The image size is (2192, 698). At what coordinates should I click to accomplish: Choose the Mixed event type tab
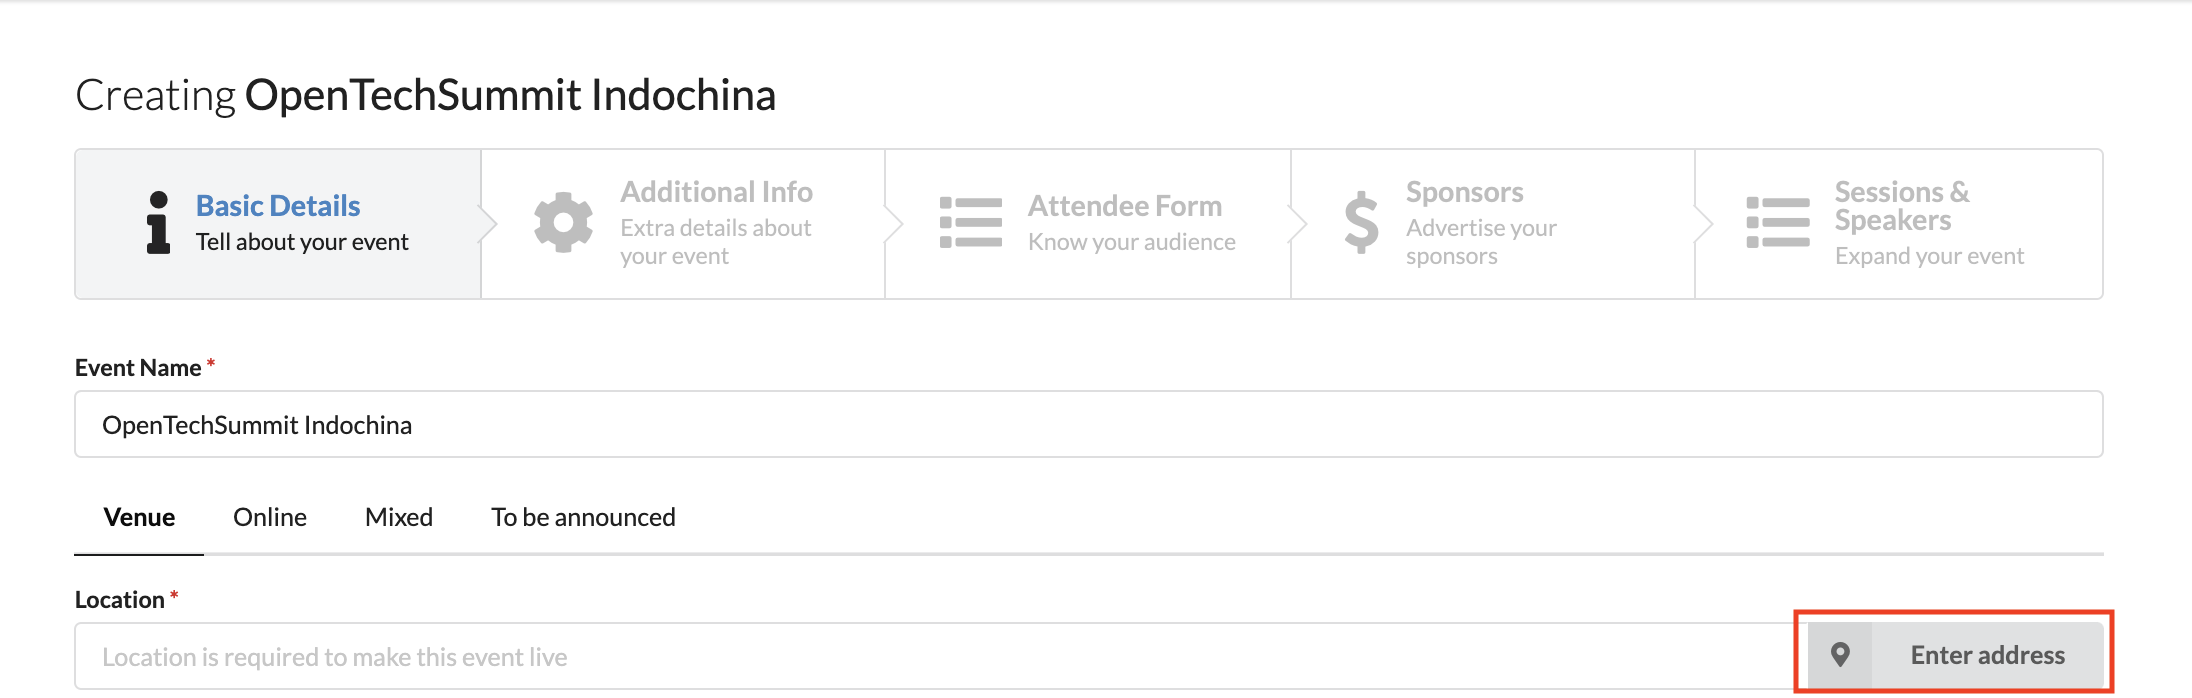[x=399, y=517]
